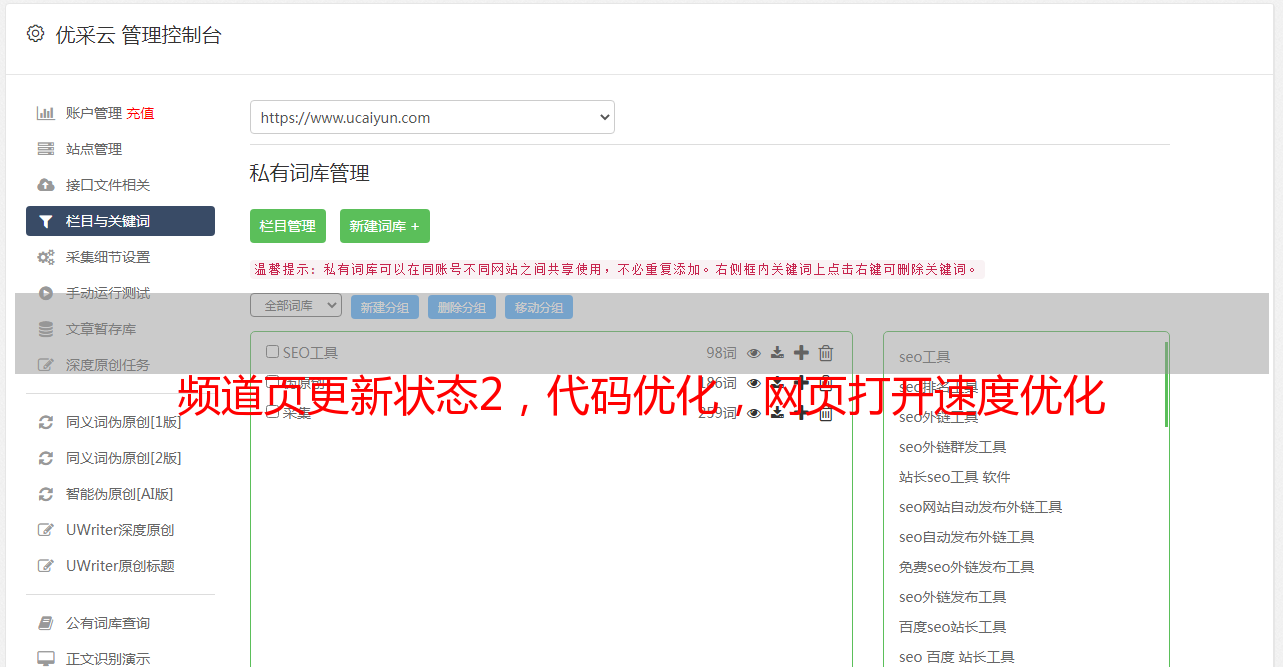Screen dimensions: 1283x667
Task: Select keyword seo外链群发工具
Action: (953, 447)
